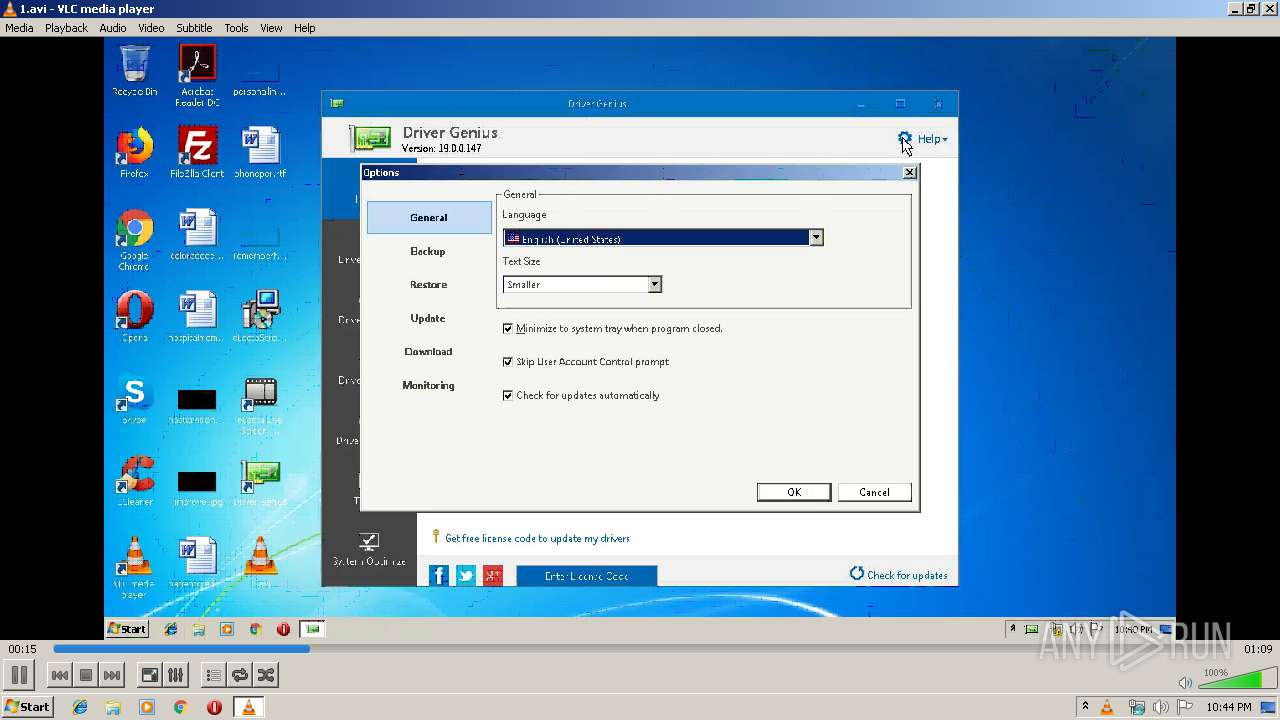
Task: Toggle Minimize to system tray checkbox
Action: pyautogui.click(x=508, y=328)
